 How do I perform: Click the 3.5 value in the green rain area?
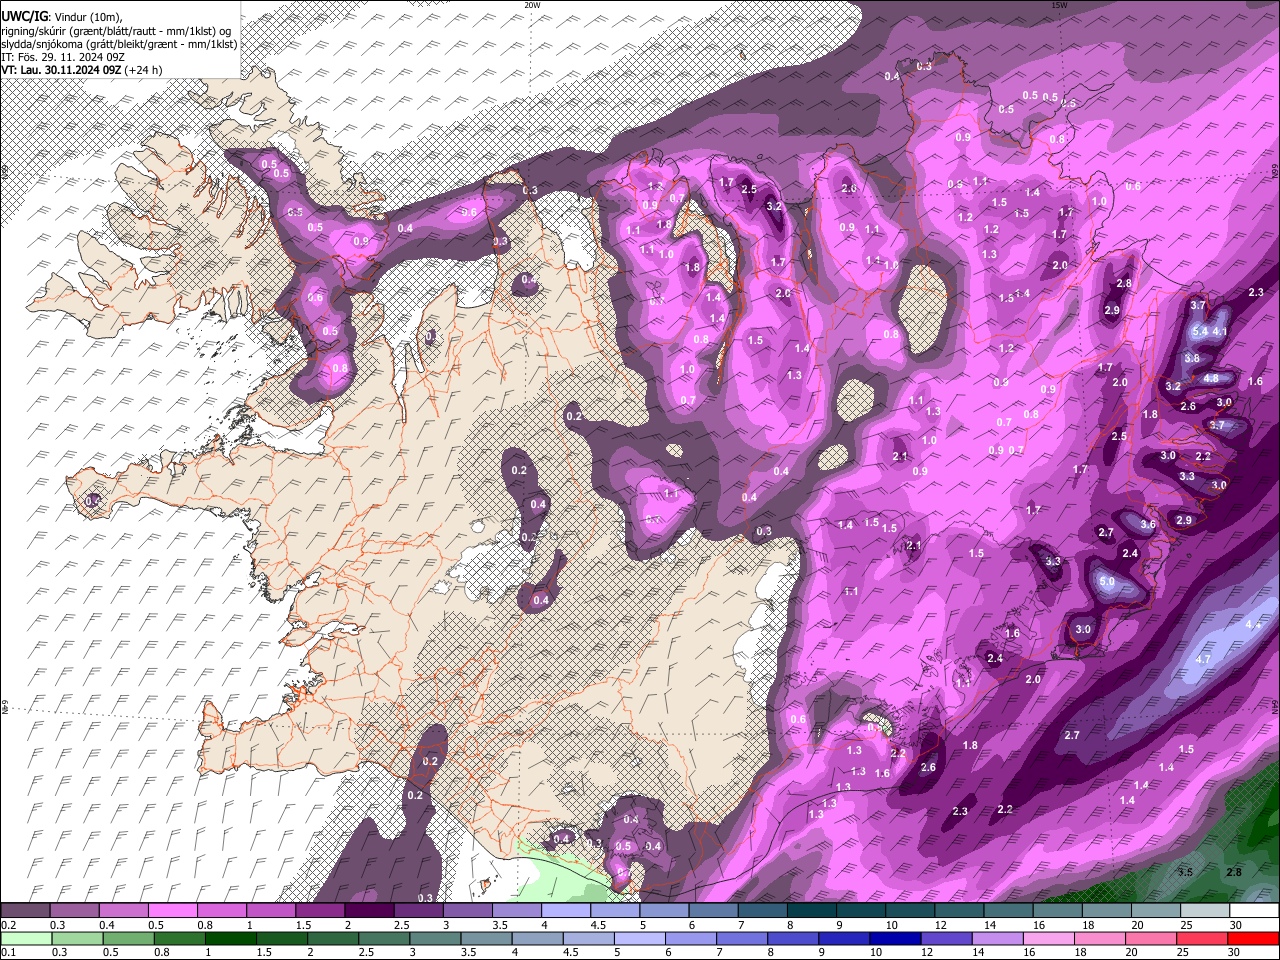point(1185,872)
